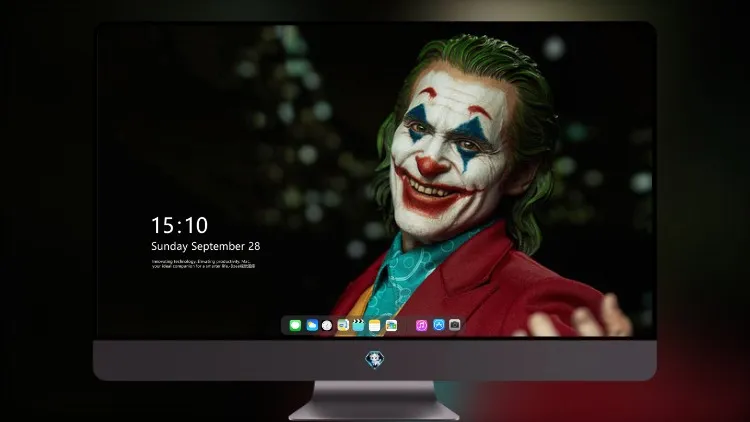
Task: Click the small tagline text under the date
Action: pos(203,264)
